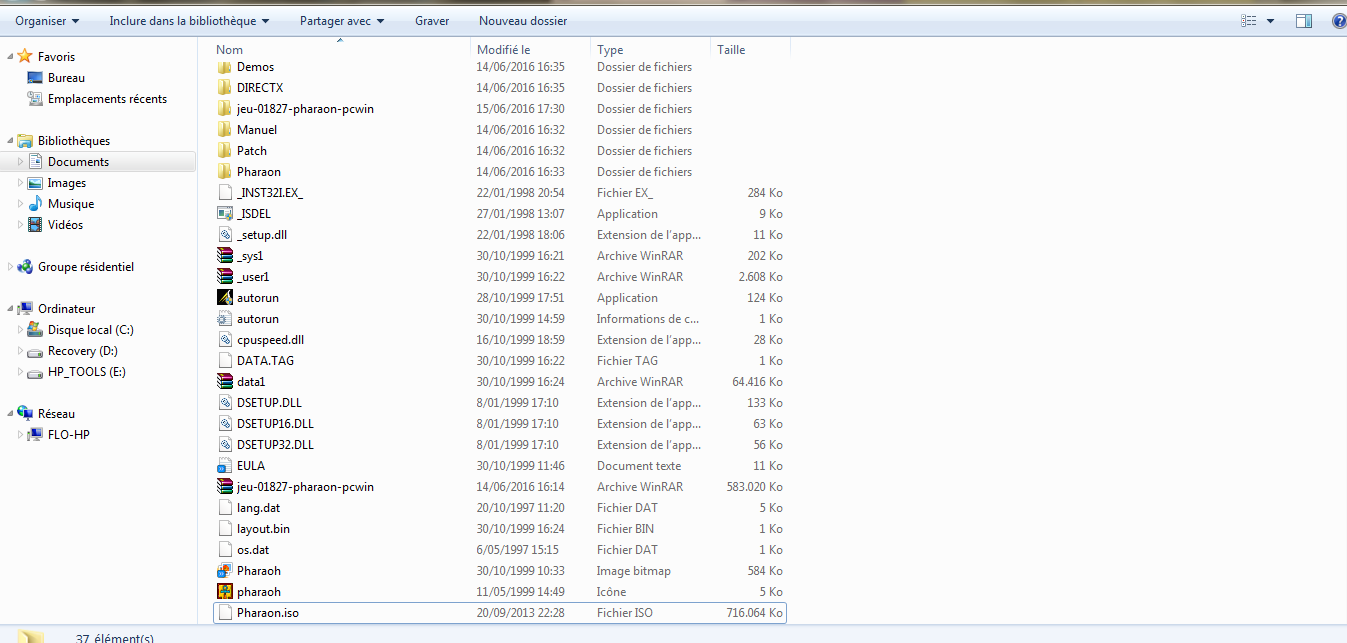Click the Groupe résidentiel icon
Image resolution: width=1347 pixels, height=643 pixels.
coord(25,267)
